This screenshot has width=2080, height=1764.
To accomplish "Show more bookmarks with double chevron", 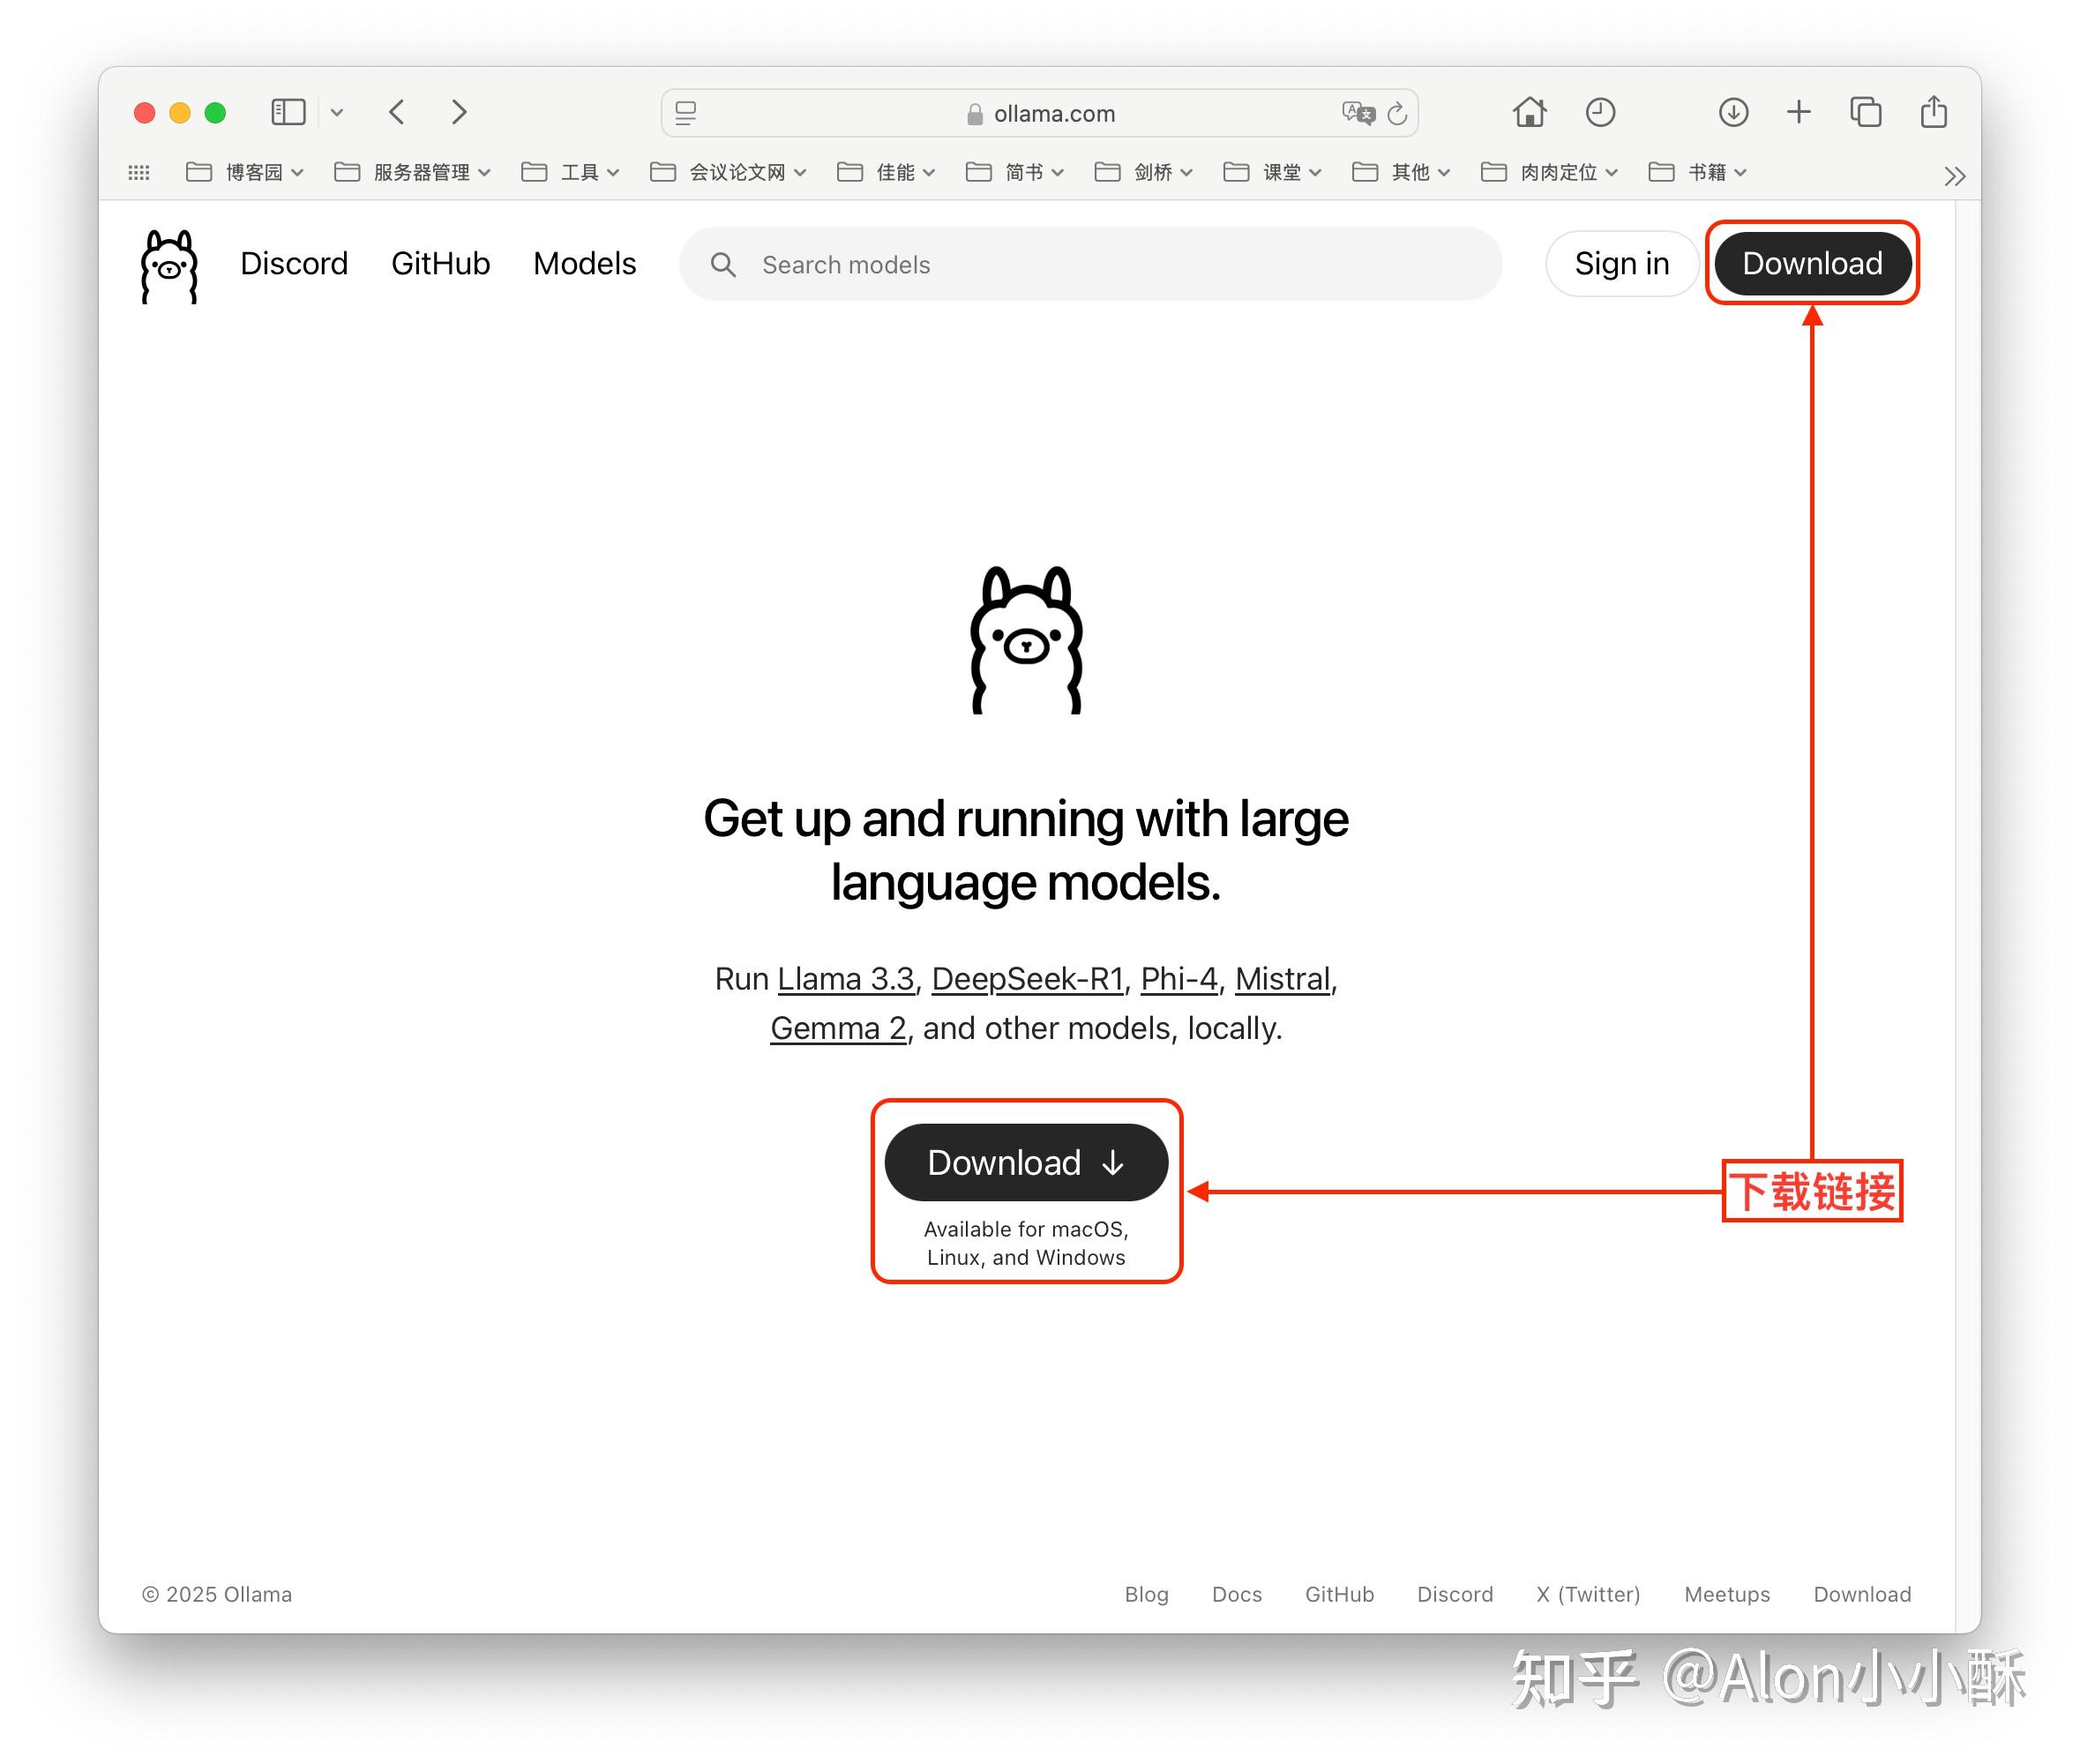I will click(x=1953, y=176).
